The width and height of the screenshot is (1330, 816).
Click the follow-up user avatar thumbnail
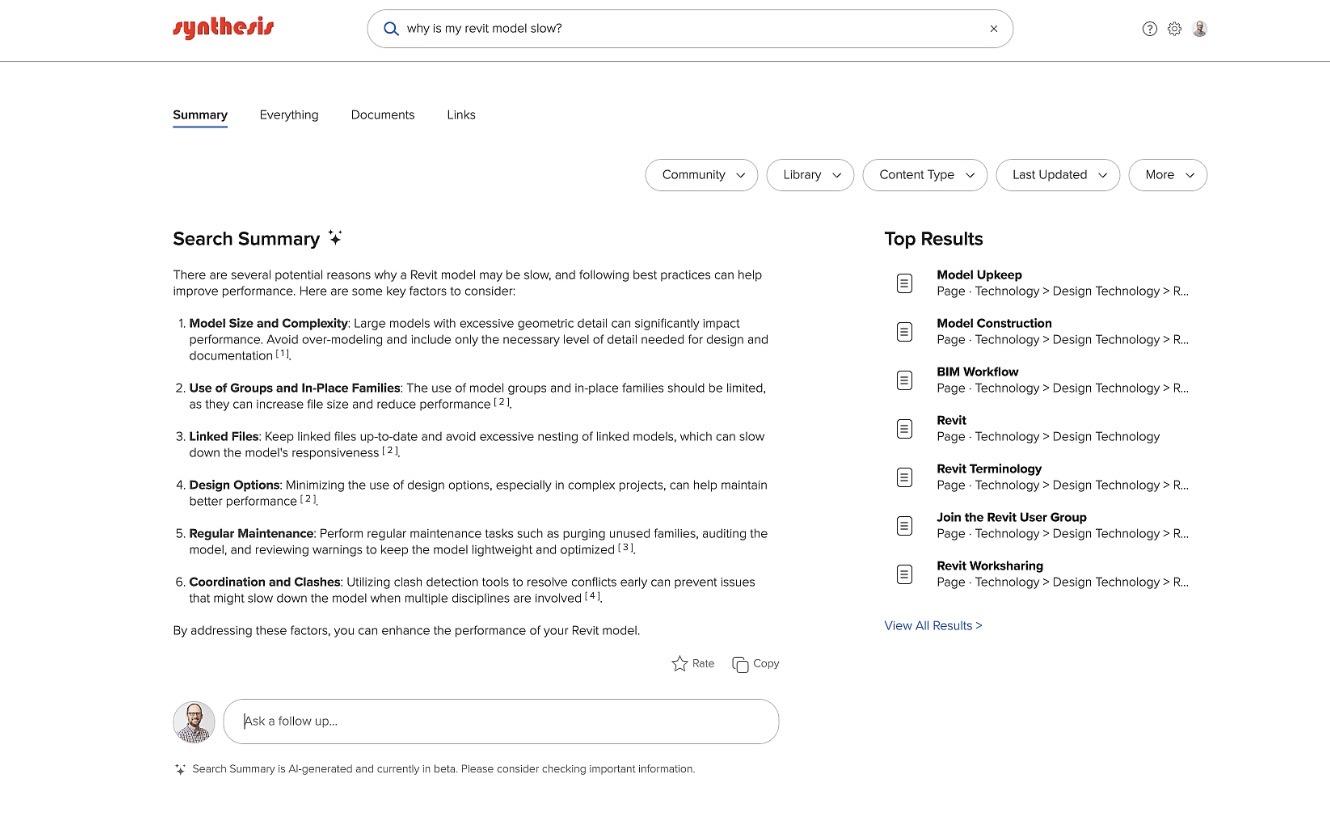(194, 721)
